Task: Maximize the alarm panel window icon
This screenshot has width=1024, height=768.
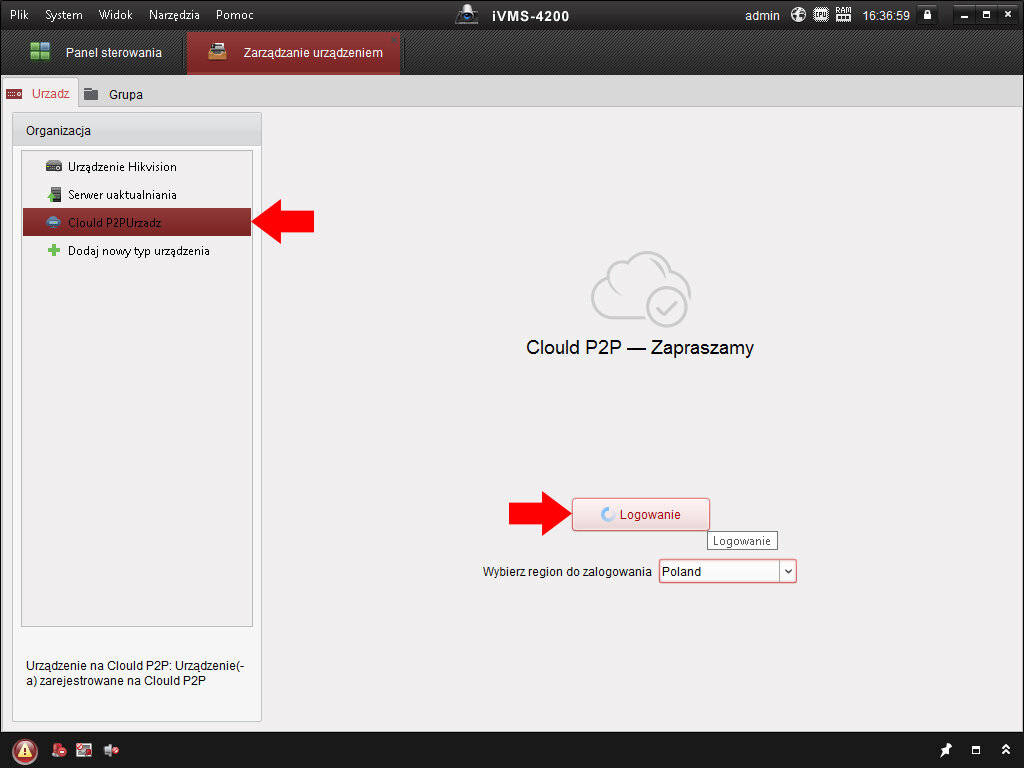Action: [x=976, y=750]
